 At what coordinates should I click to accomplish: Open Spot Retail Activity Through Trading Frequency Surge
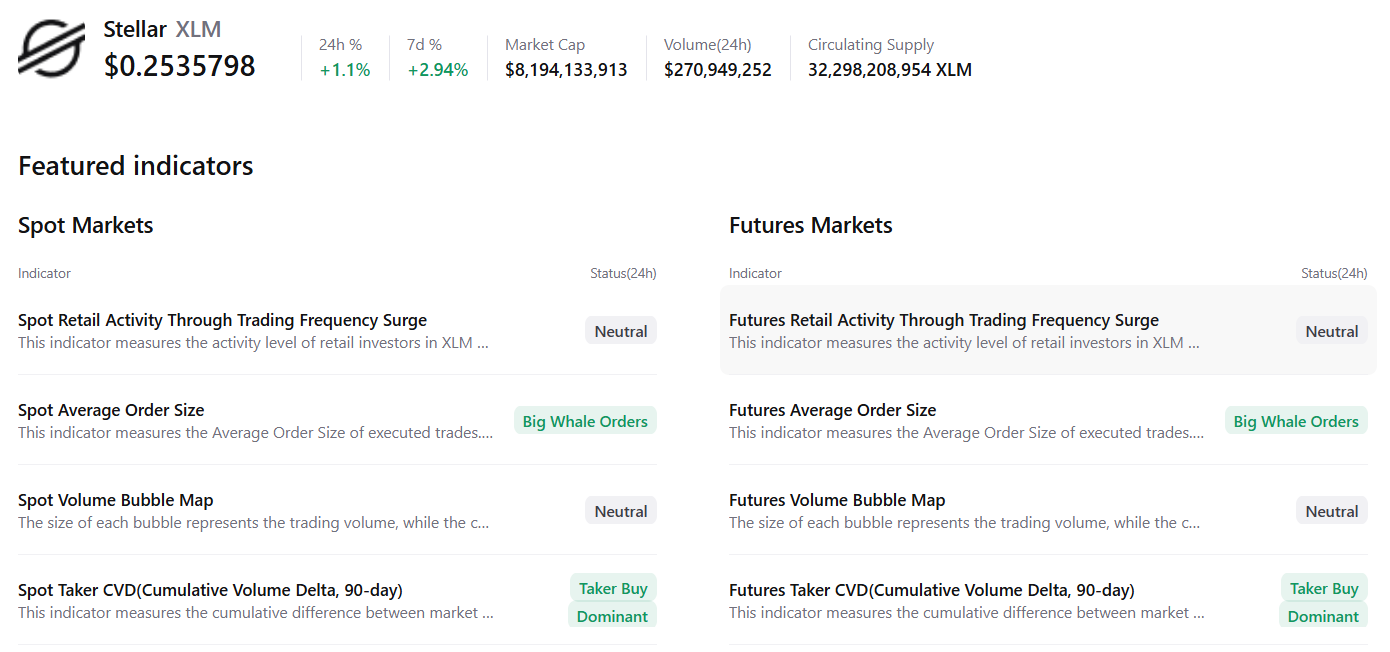222,319
